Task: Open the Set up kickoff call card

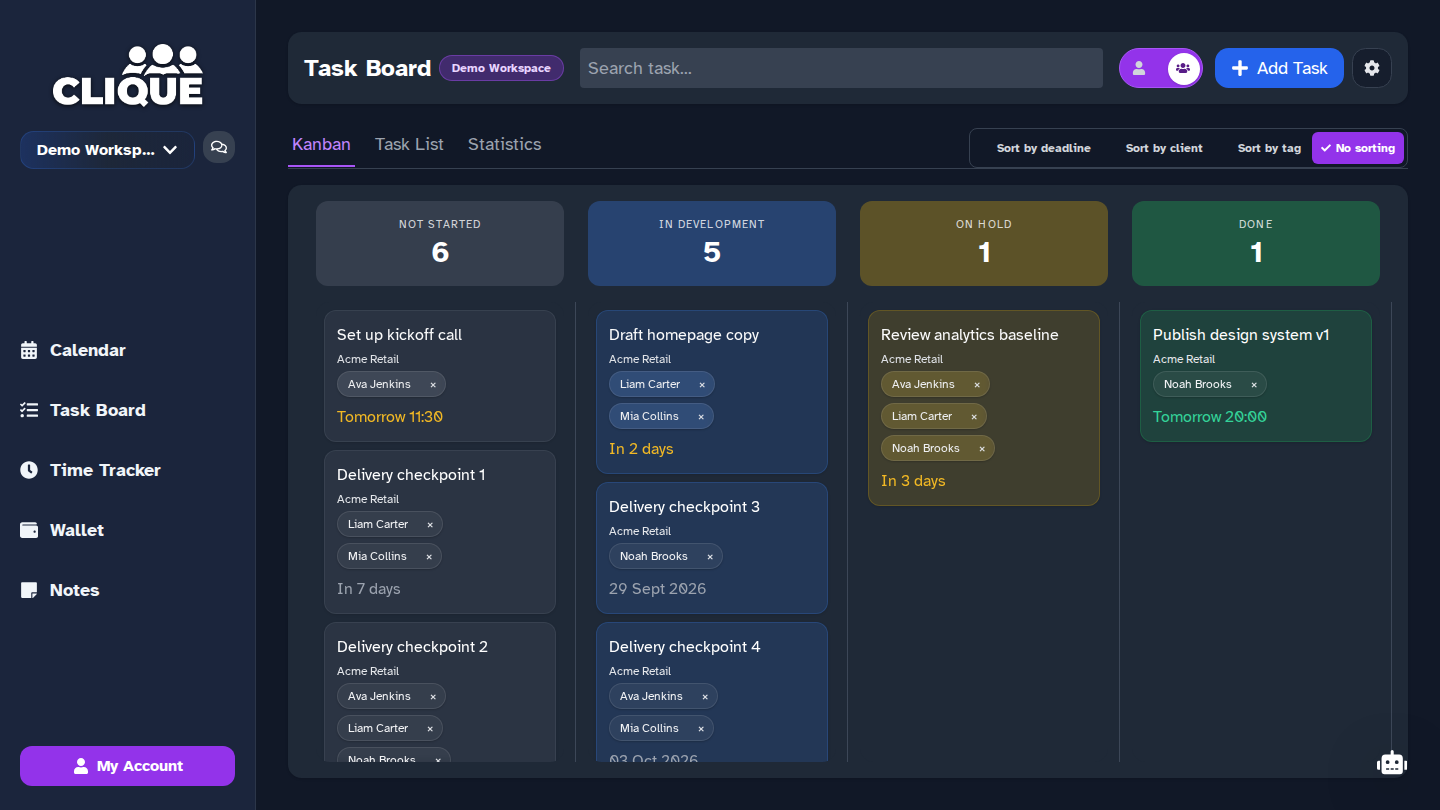Action: pyautogui.click(x=440, y=376)
